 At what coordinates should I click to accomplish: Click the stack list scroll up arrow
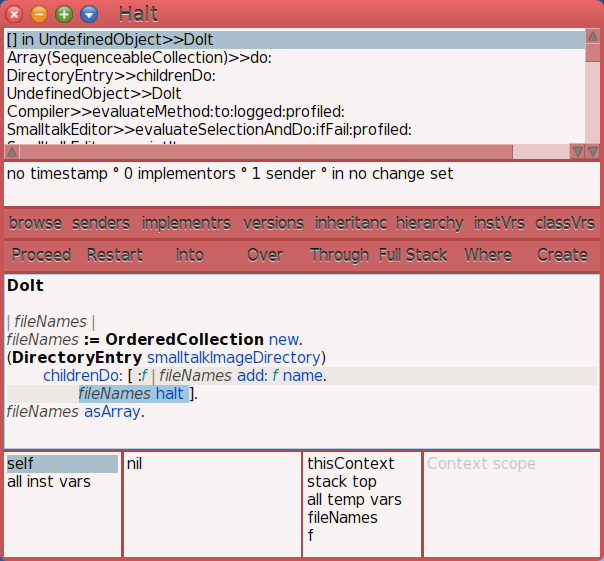tap(592, 38)
